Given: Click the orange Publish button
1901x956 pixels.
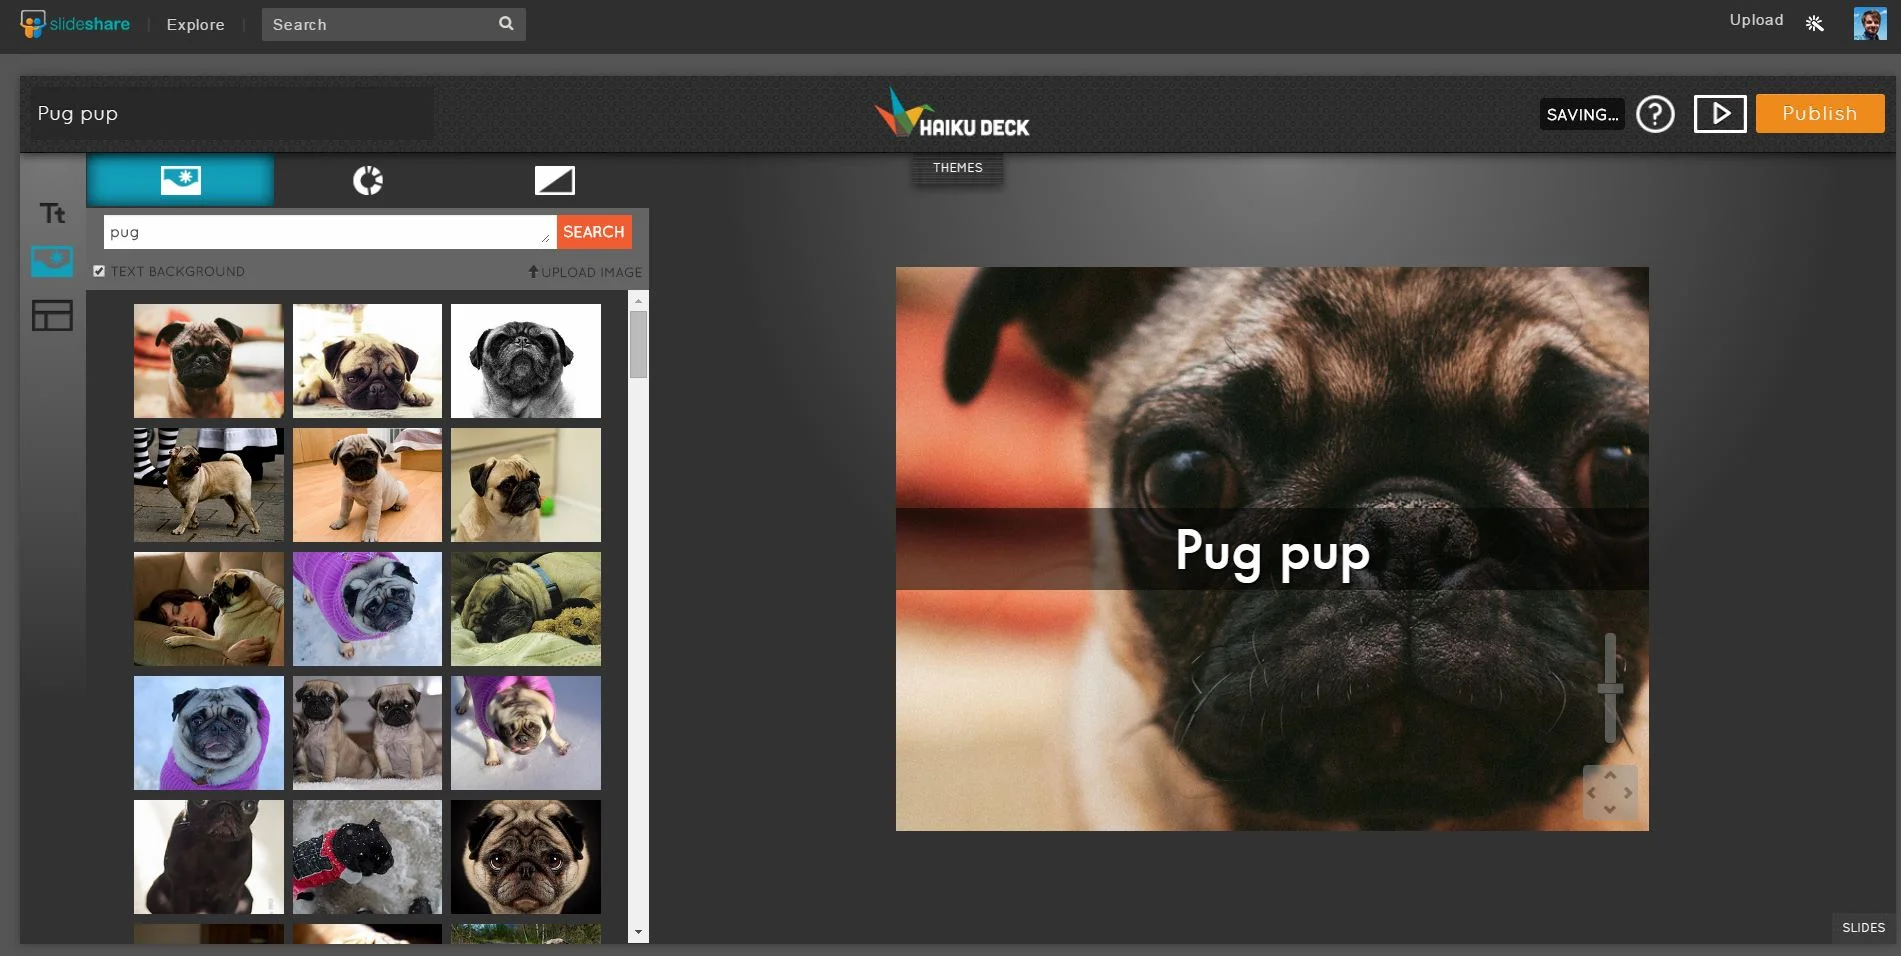Looking at the screenshot, I should point(1820,114).
